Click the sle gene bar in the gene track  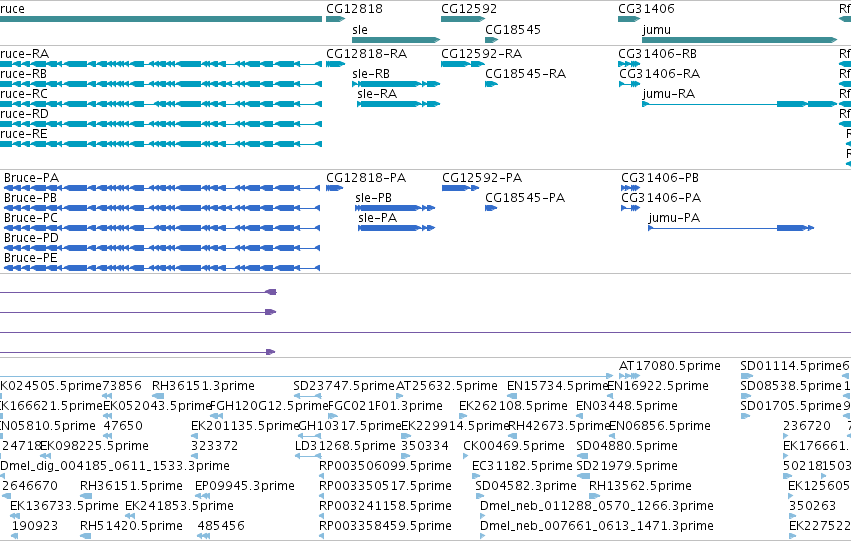(396, 40)
